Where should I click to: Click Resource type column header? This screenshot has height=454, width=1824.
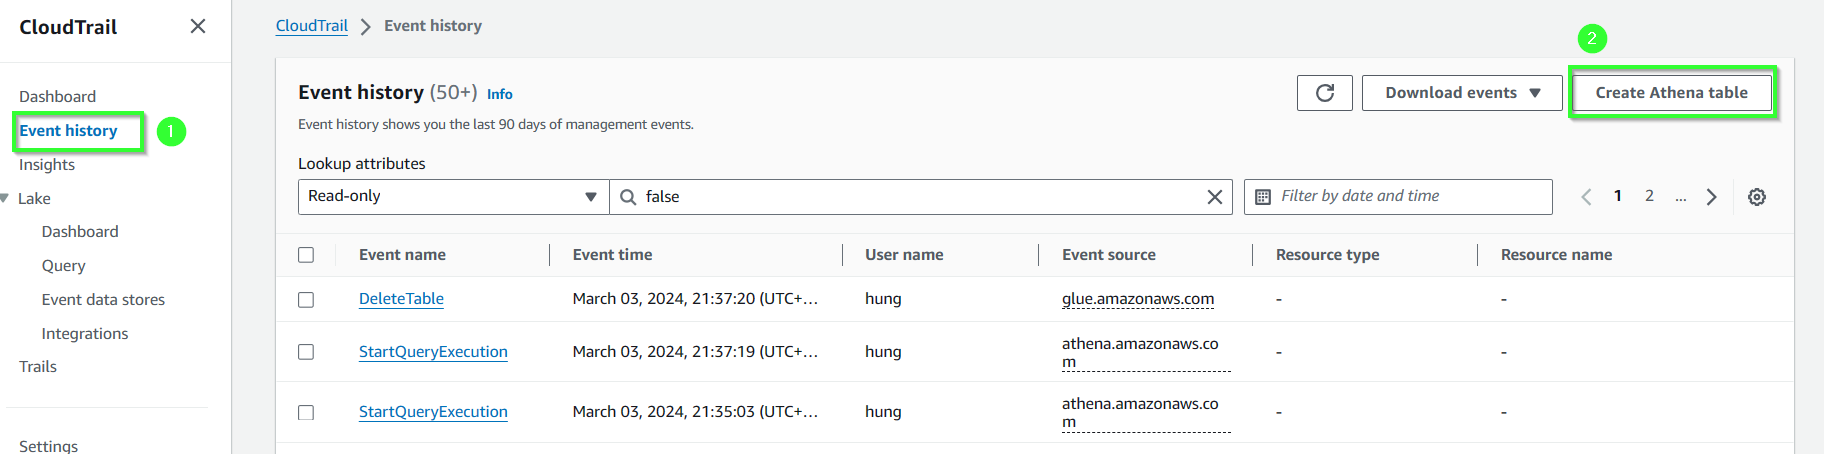pos(1327,255)
